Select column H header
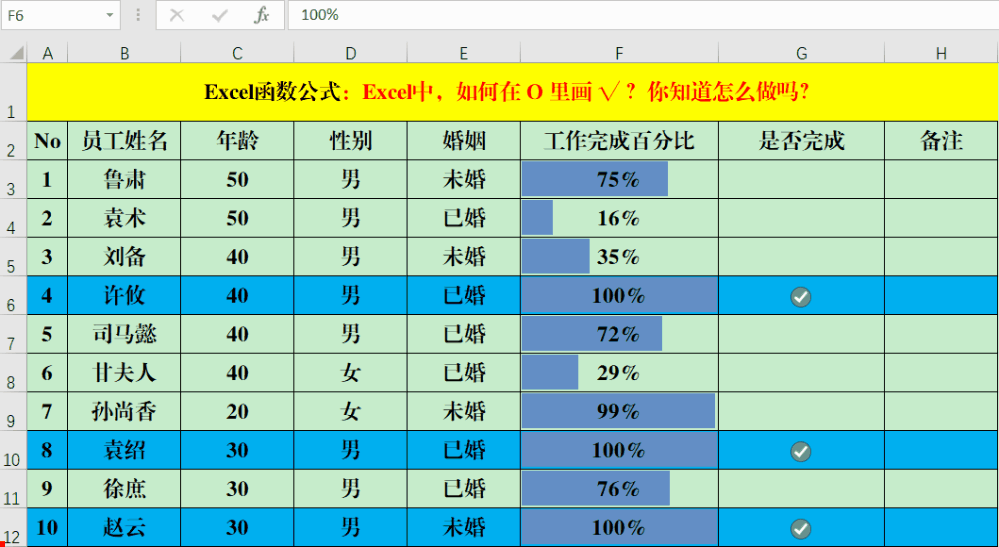999x547 pixels. [942, 53]
